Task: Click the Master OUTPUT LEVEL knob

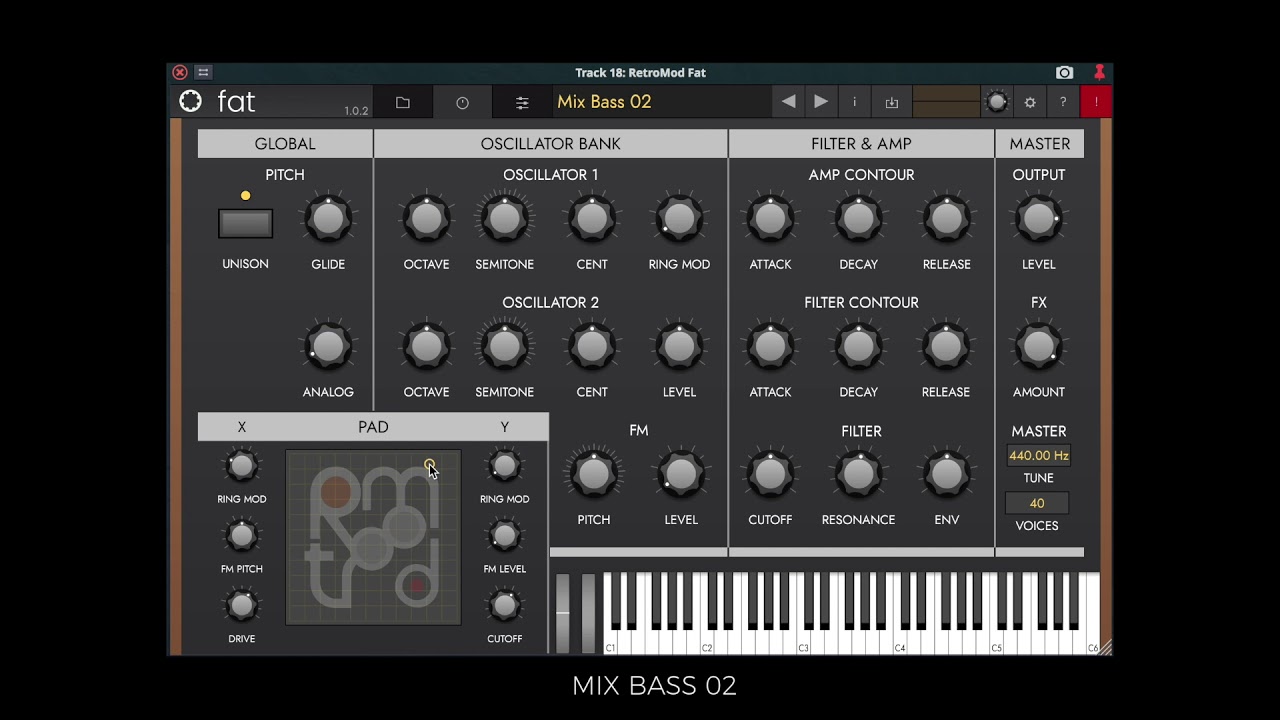Action: coord(1039,219)
